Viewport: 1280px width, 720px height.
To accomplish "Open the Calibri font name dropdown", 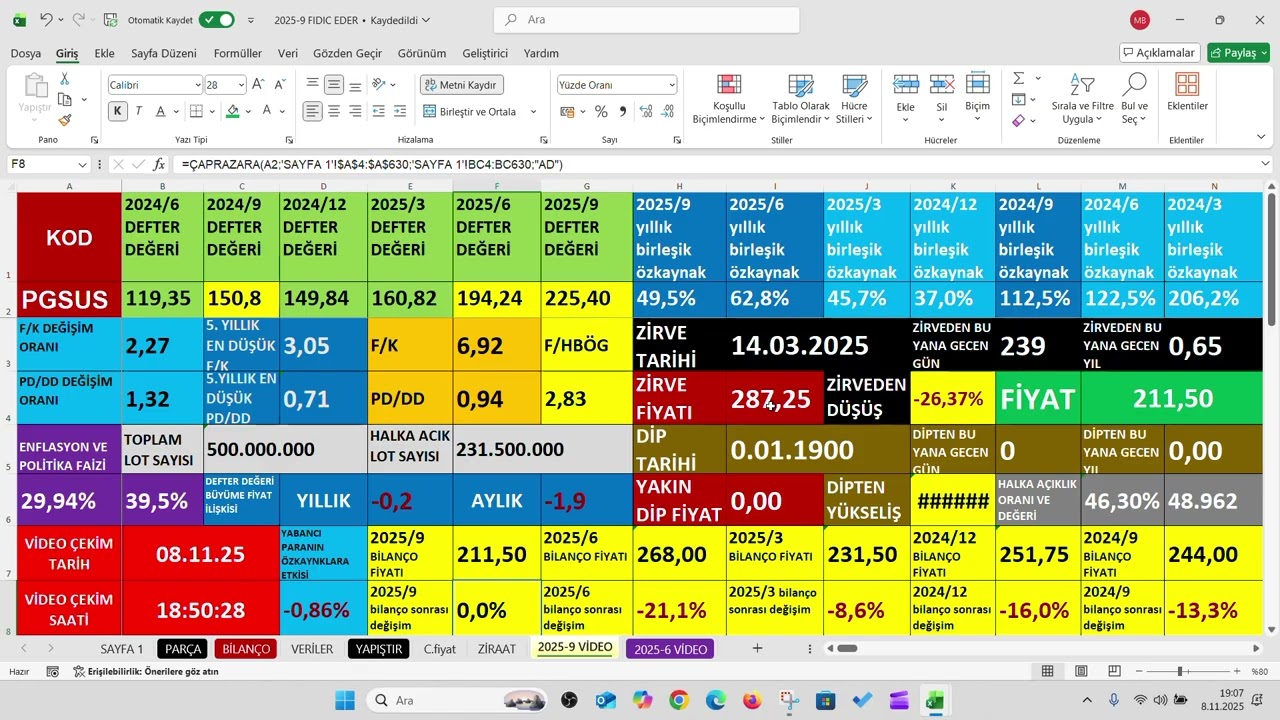I will [x=196, y=85].
